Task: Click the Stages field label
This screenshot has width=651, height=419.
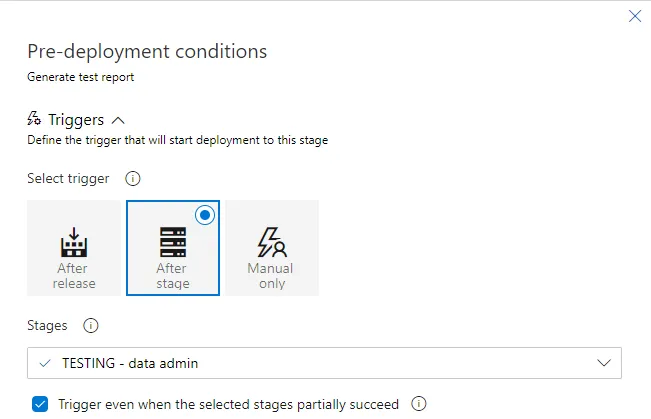Action: [x=47, y=325]
